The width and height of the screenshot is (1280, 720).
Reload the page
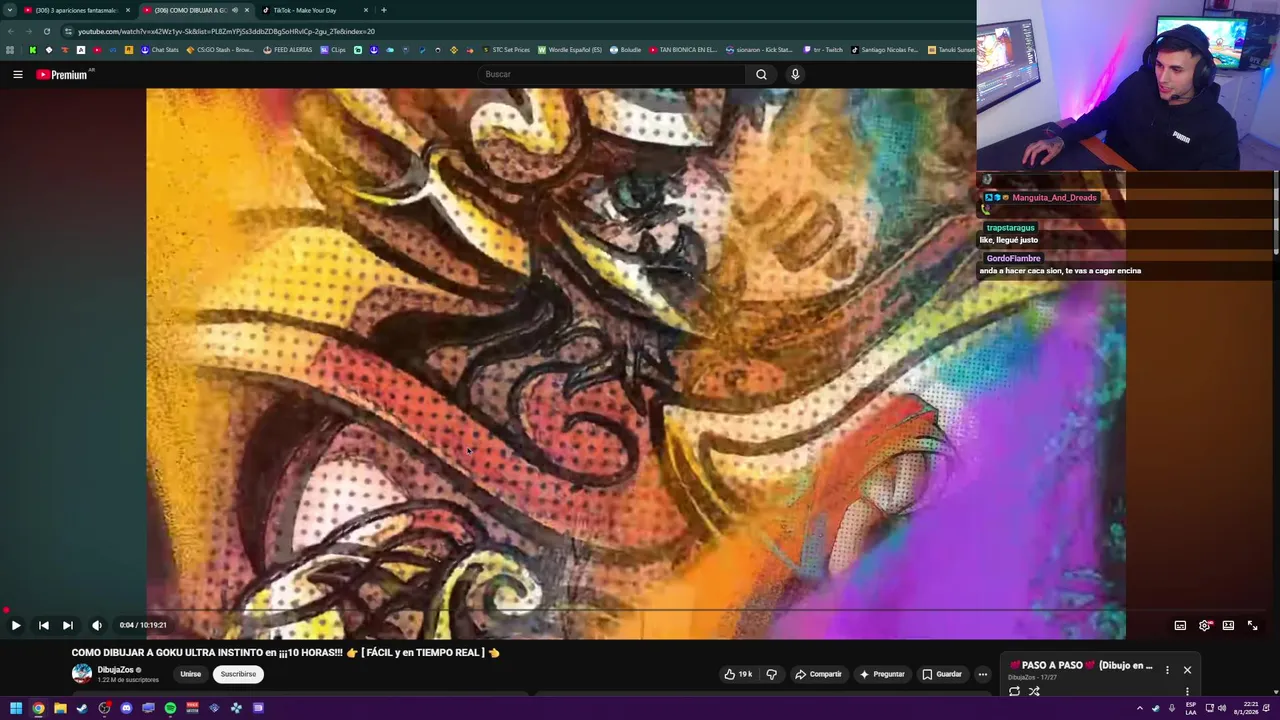46,31
